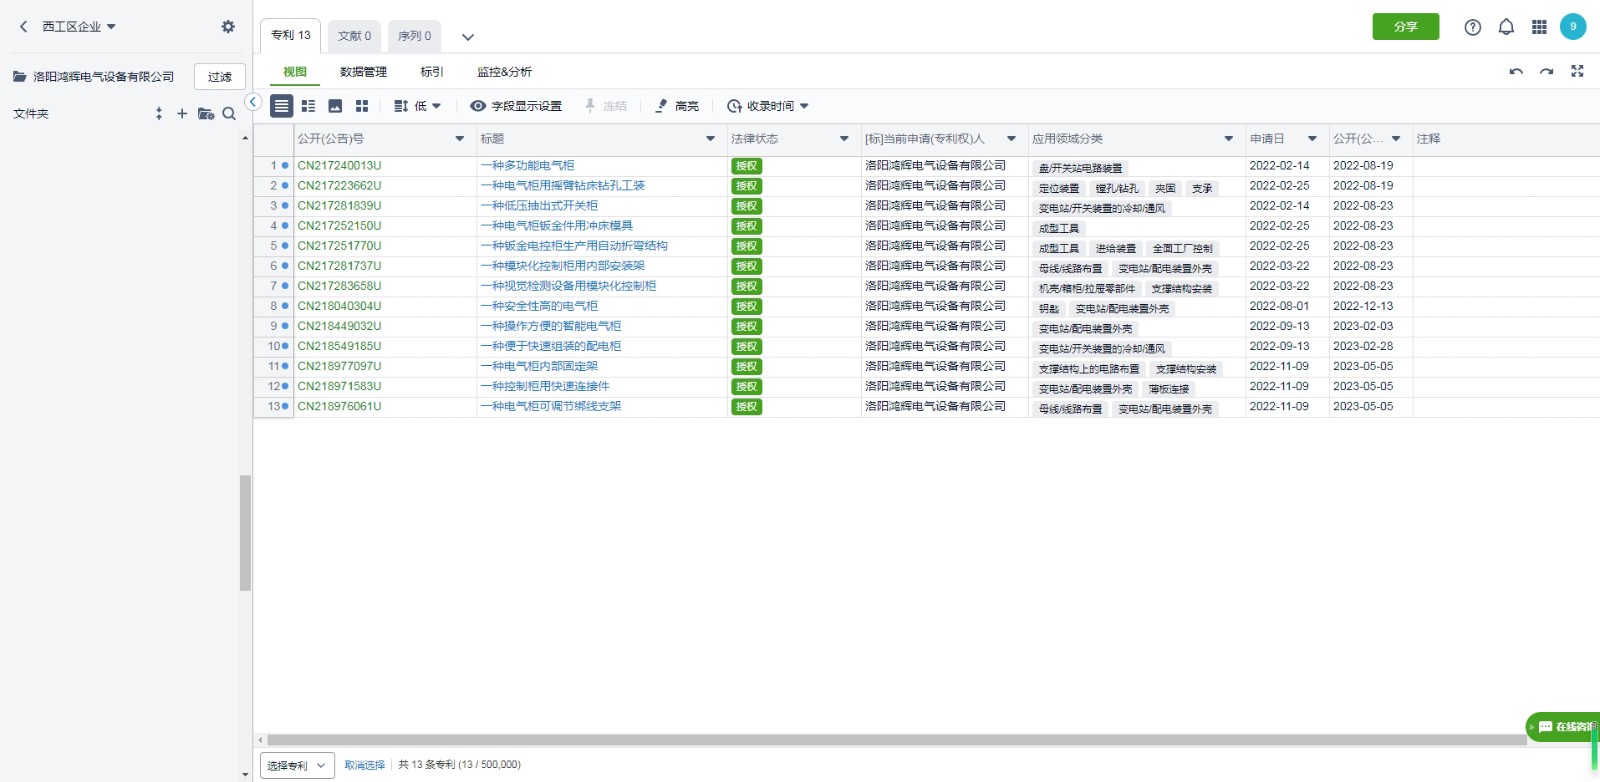
Task: Open the folder manager icon beside the plus
Action: click(x=206, y=114)
